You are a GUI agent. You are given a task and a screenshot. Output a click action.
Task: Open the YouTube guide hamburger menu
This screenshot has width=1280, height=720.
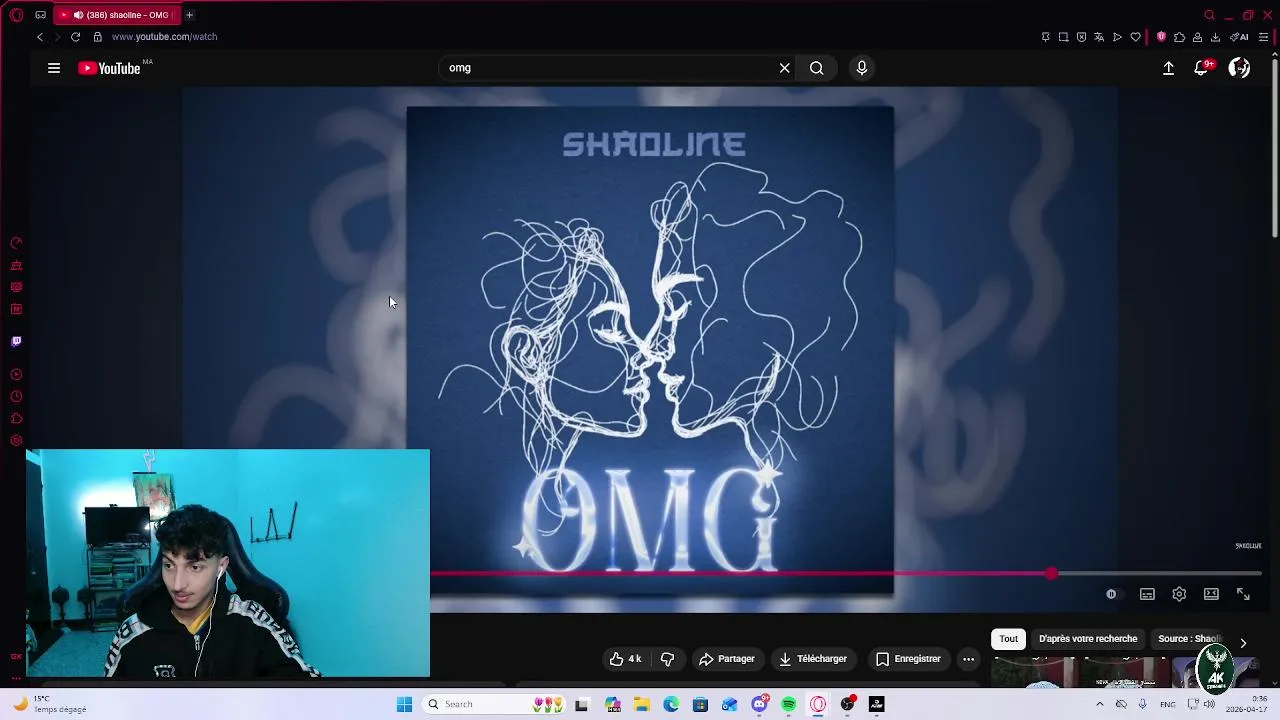54,68
